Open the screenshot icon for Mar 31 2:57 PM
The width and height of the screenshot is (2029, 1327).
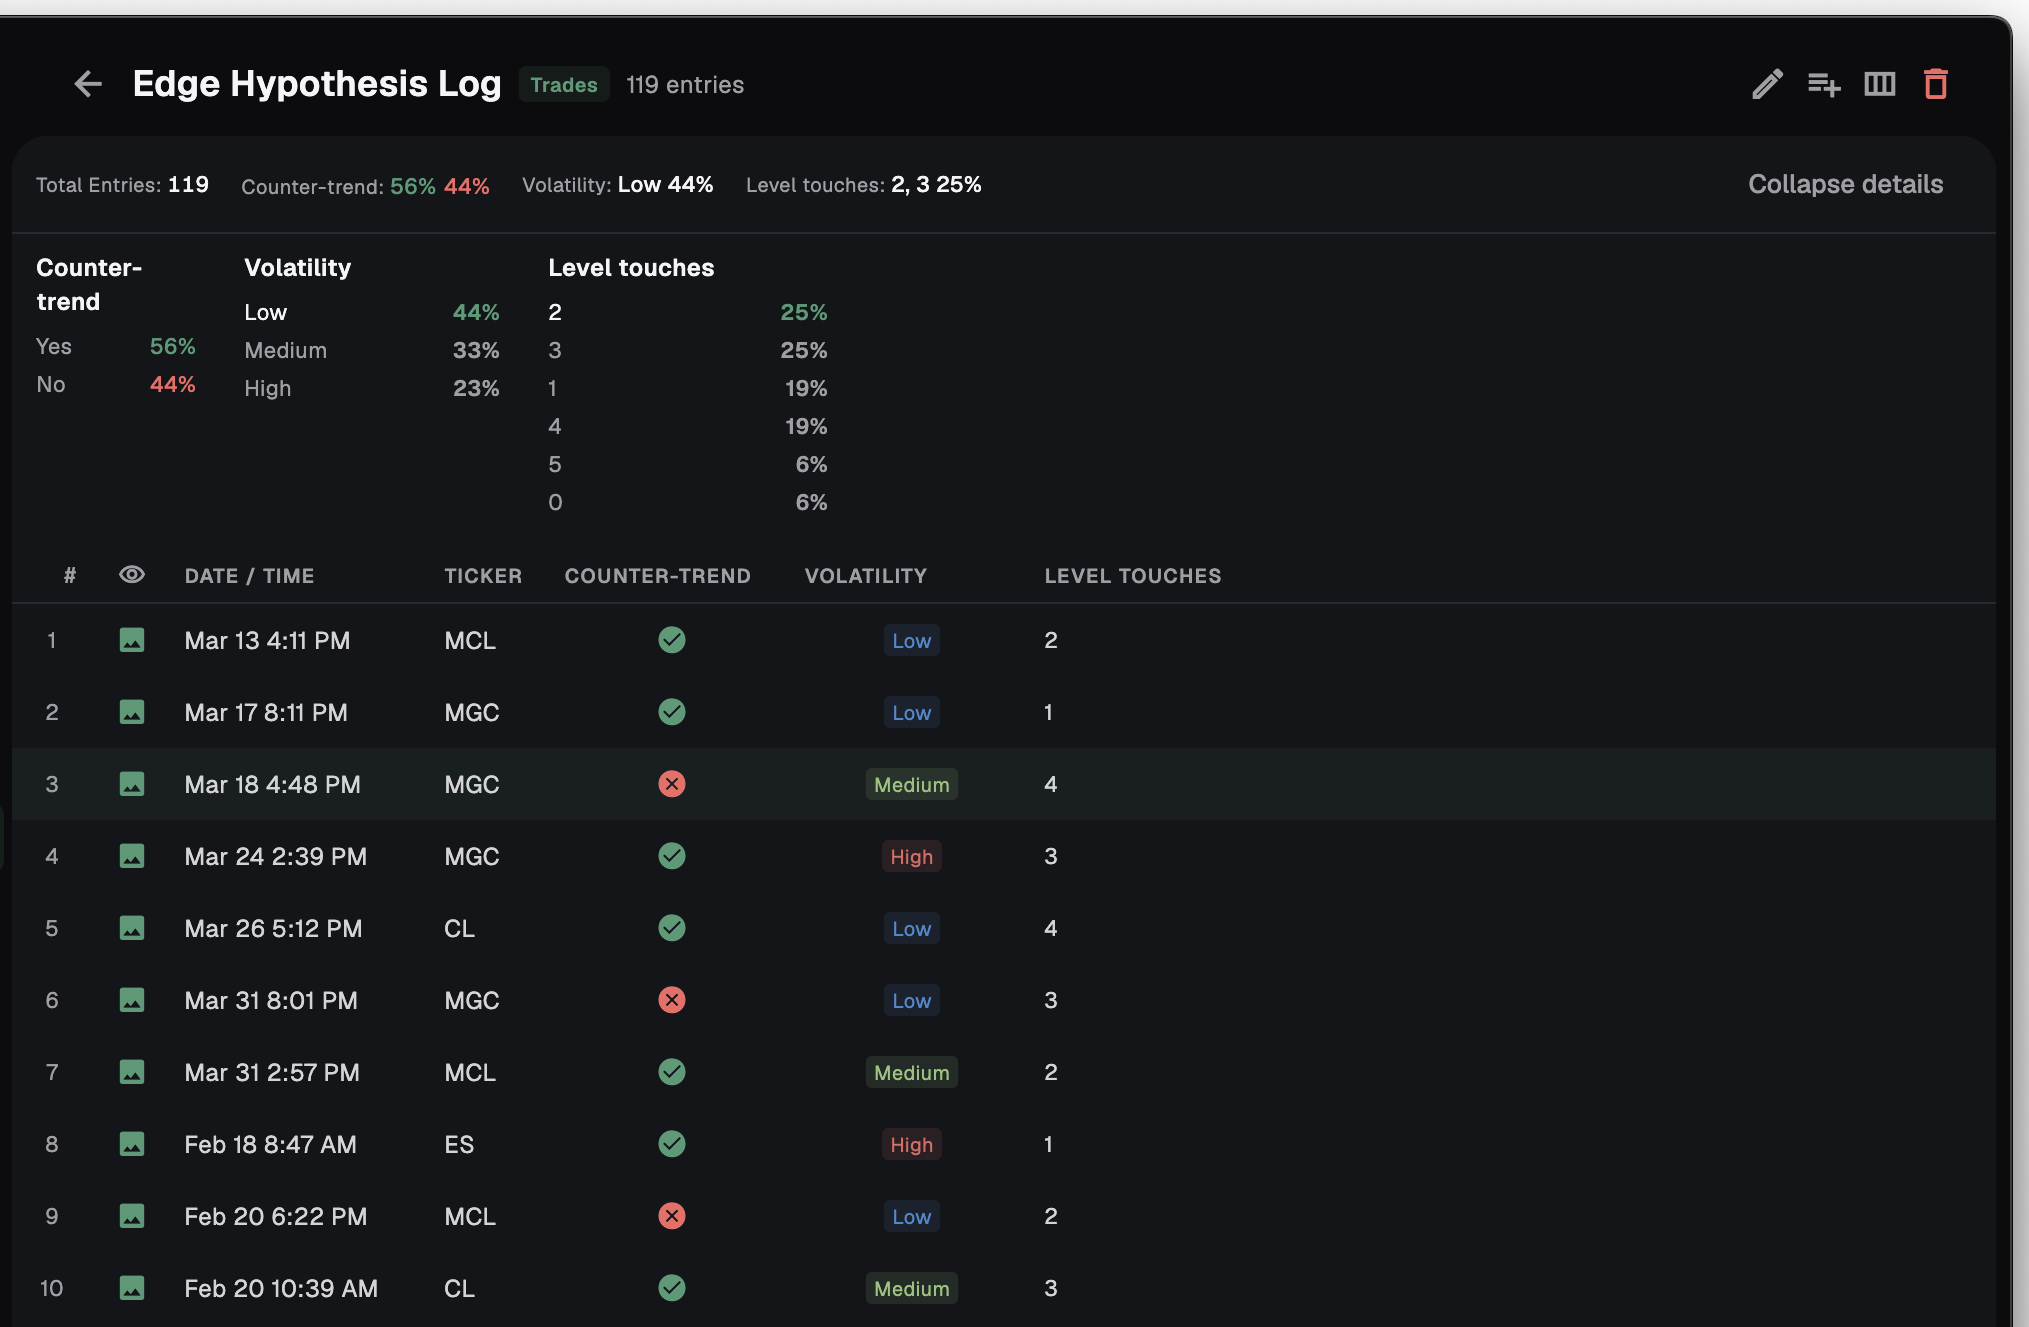point(132,1072)
